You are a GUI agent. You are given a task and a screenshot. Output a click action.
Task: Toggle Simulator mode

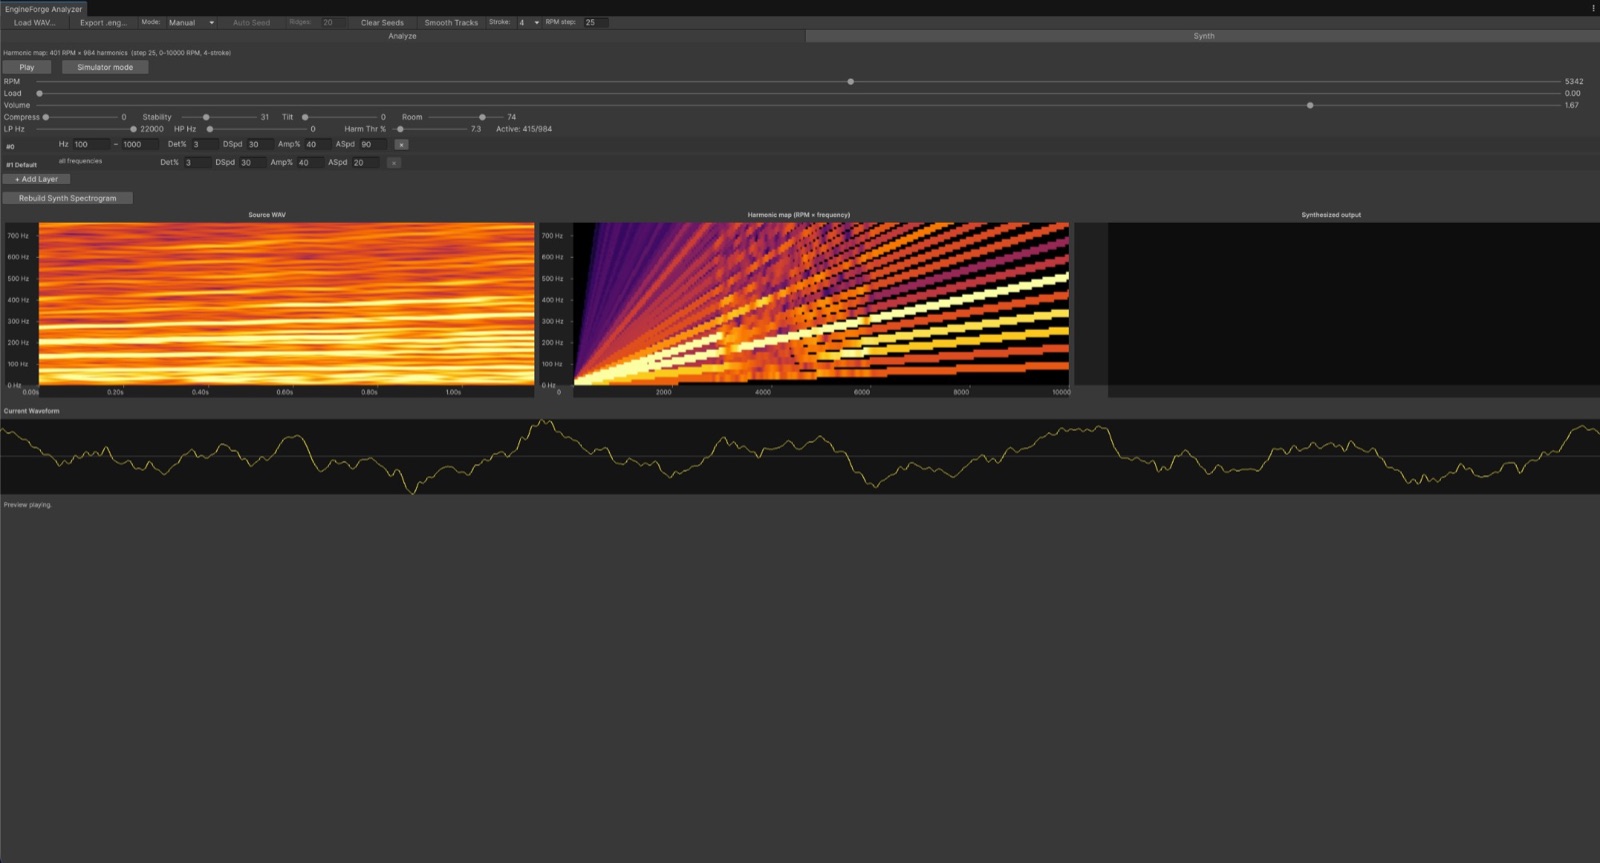coord(105,67)
